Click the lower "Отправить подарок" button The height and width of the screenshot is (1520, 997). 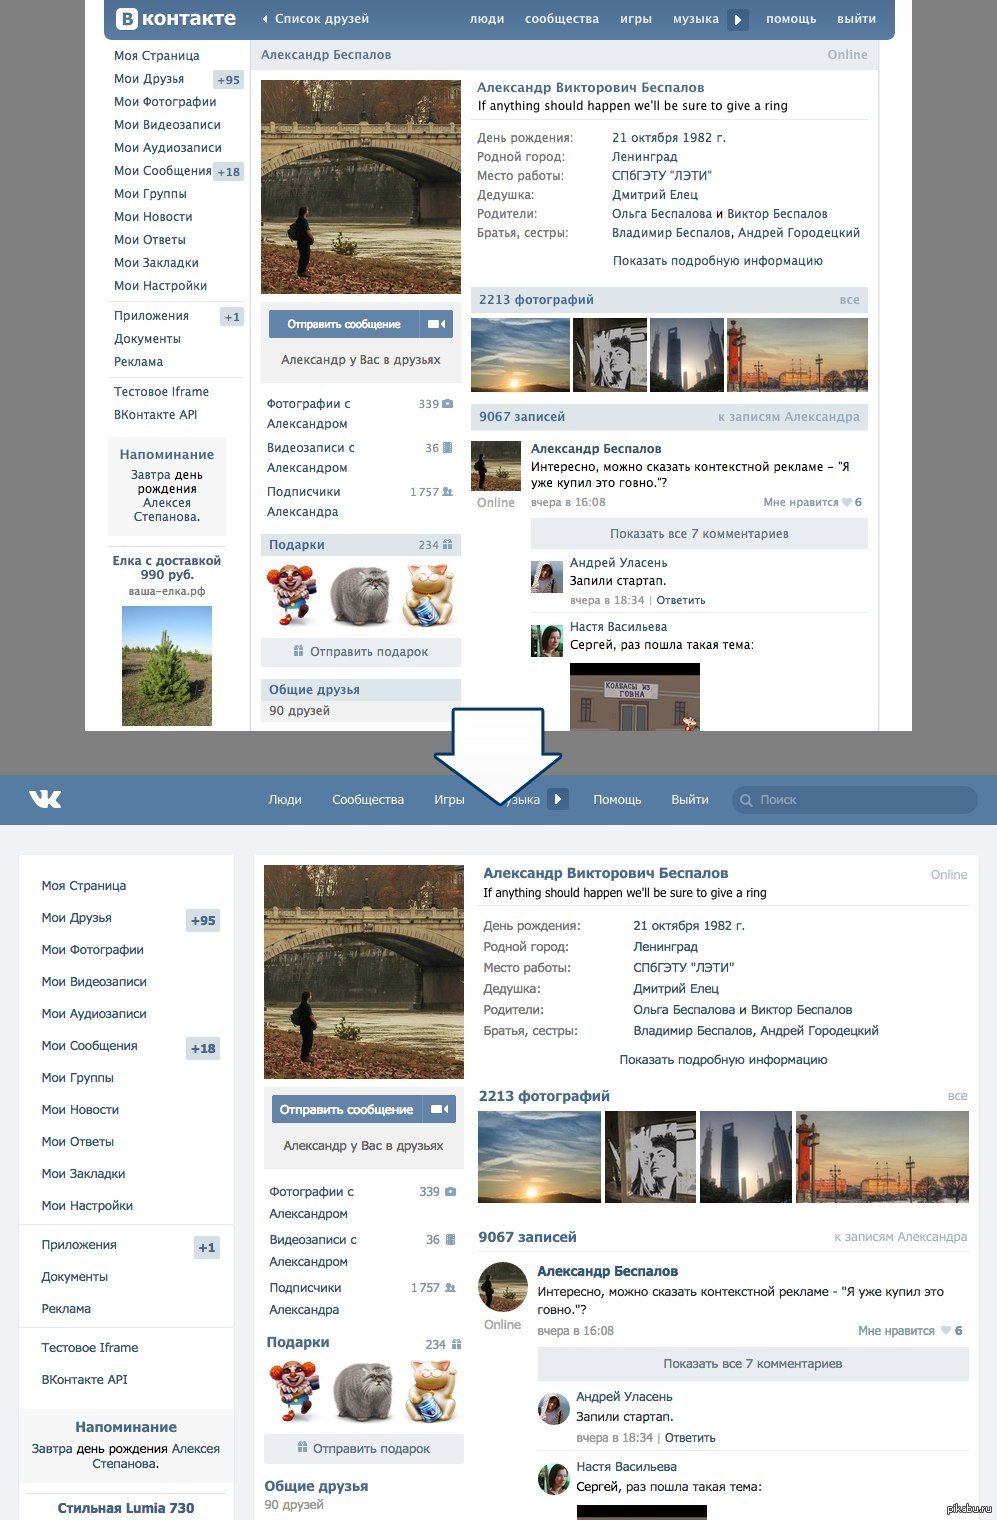364,1448
